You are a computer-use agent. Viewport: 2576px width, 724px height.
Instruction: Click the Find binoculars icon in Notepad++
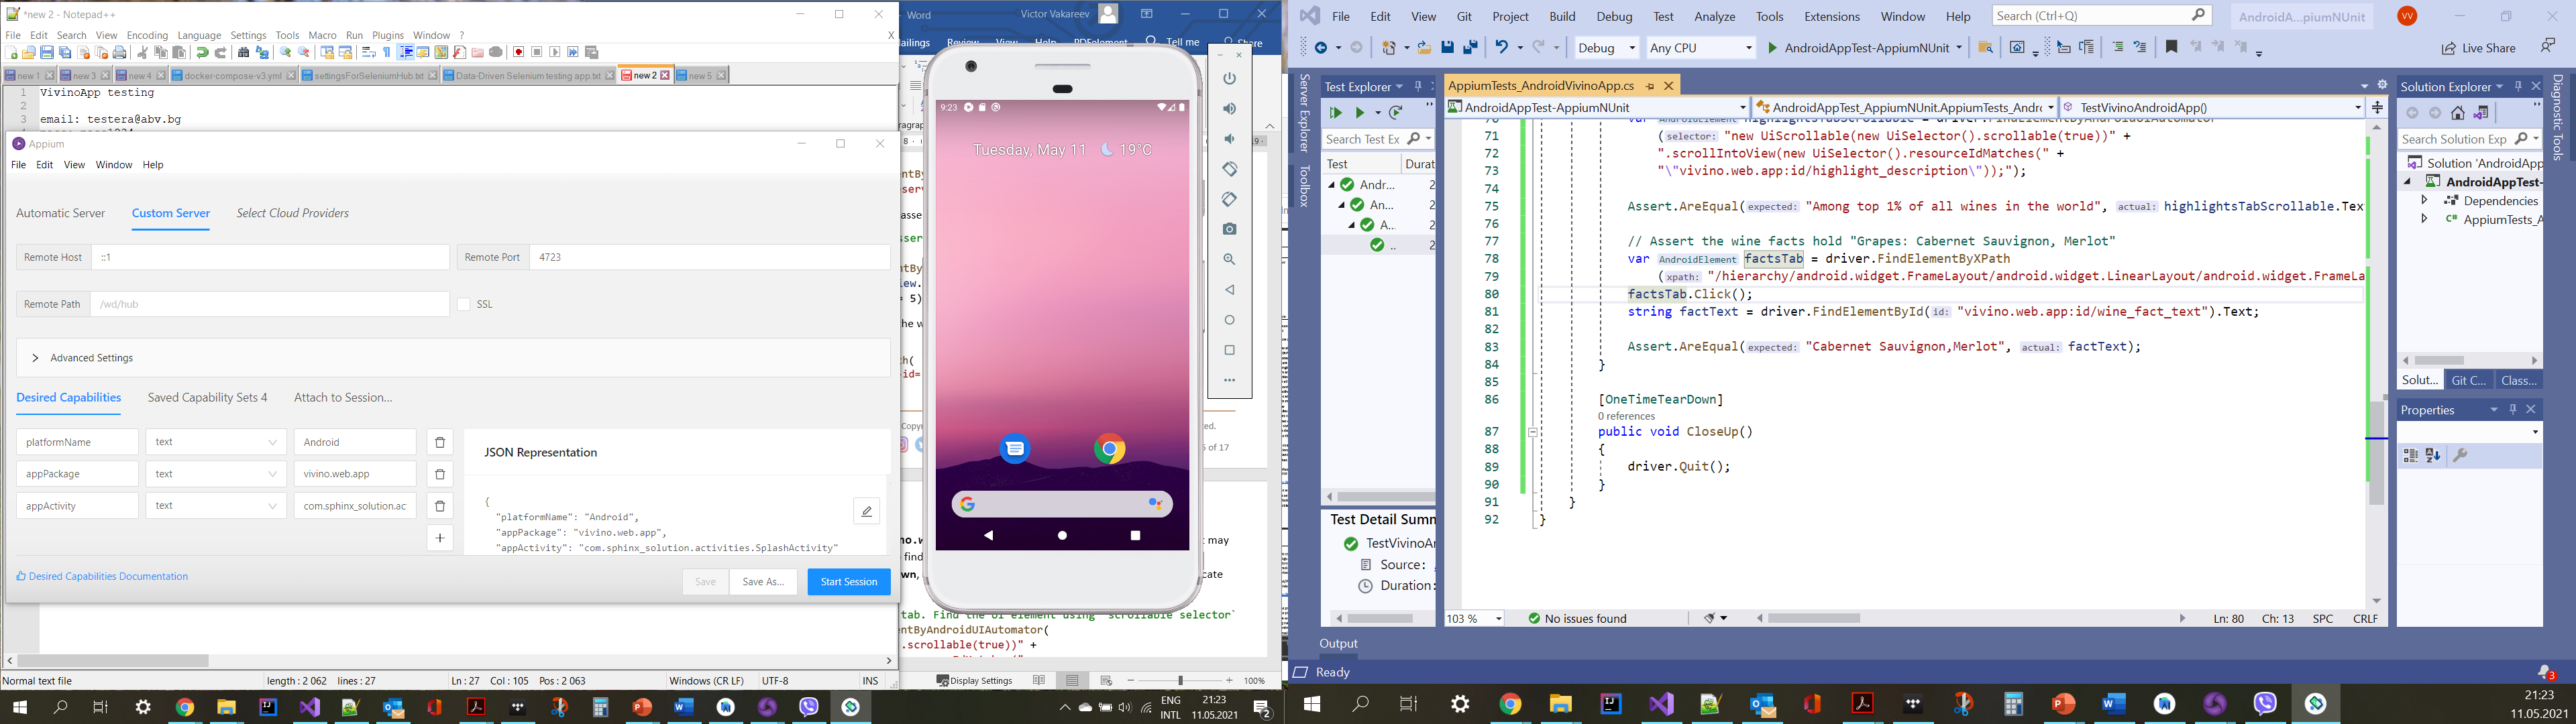pyautogui.click(x=243, y=52)
